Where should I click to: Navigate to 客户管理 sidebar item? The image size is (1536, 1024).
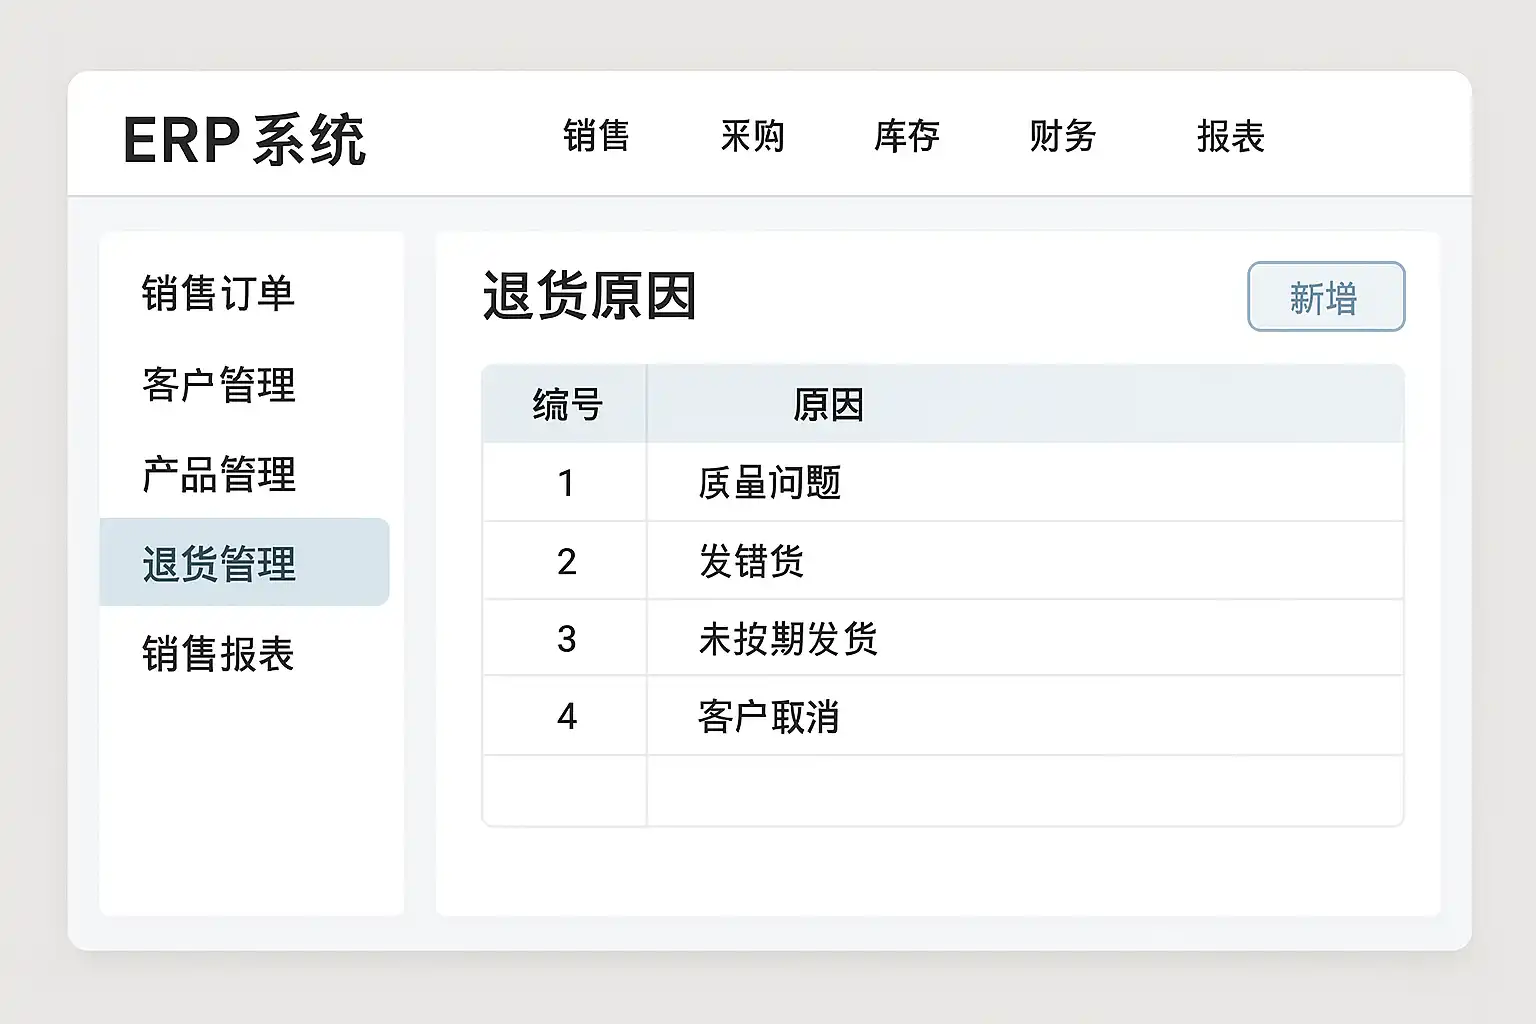coord(219,385)
